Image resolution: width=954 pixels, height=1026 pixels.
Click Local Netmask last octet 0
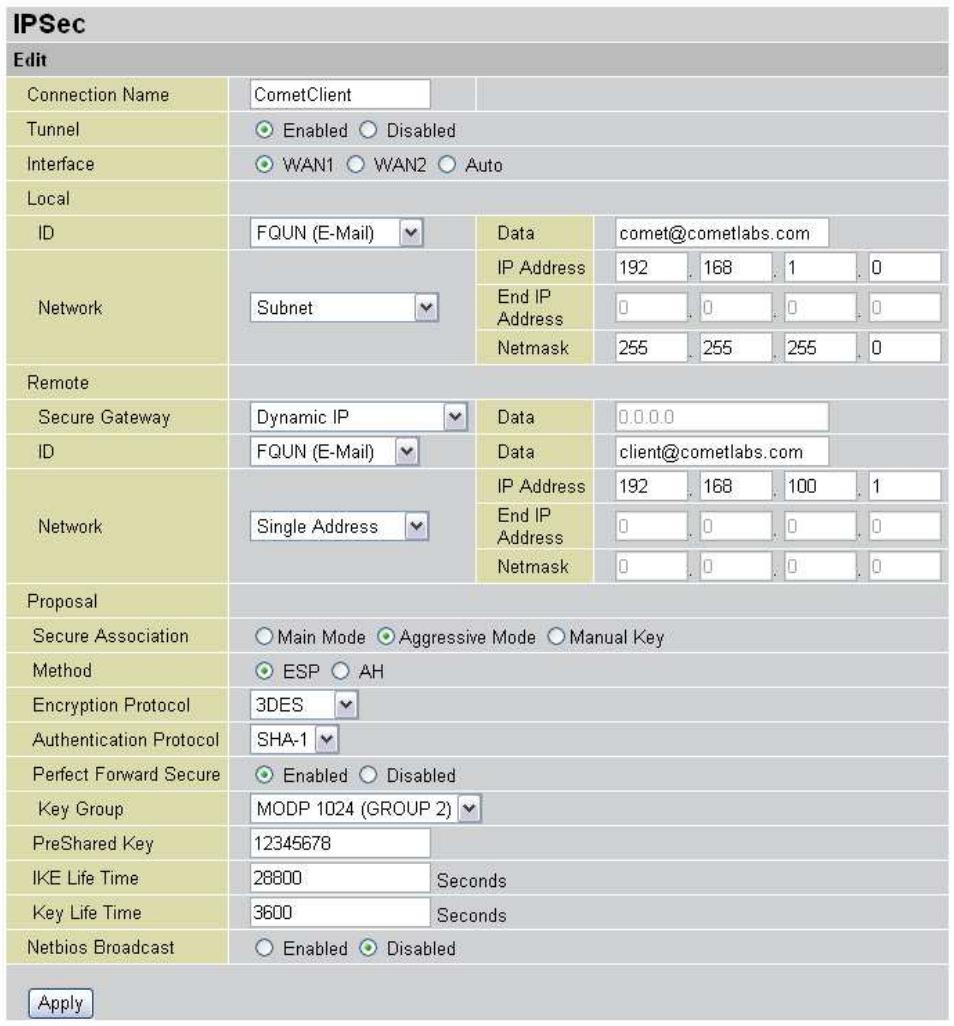pos(904,347)
